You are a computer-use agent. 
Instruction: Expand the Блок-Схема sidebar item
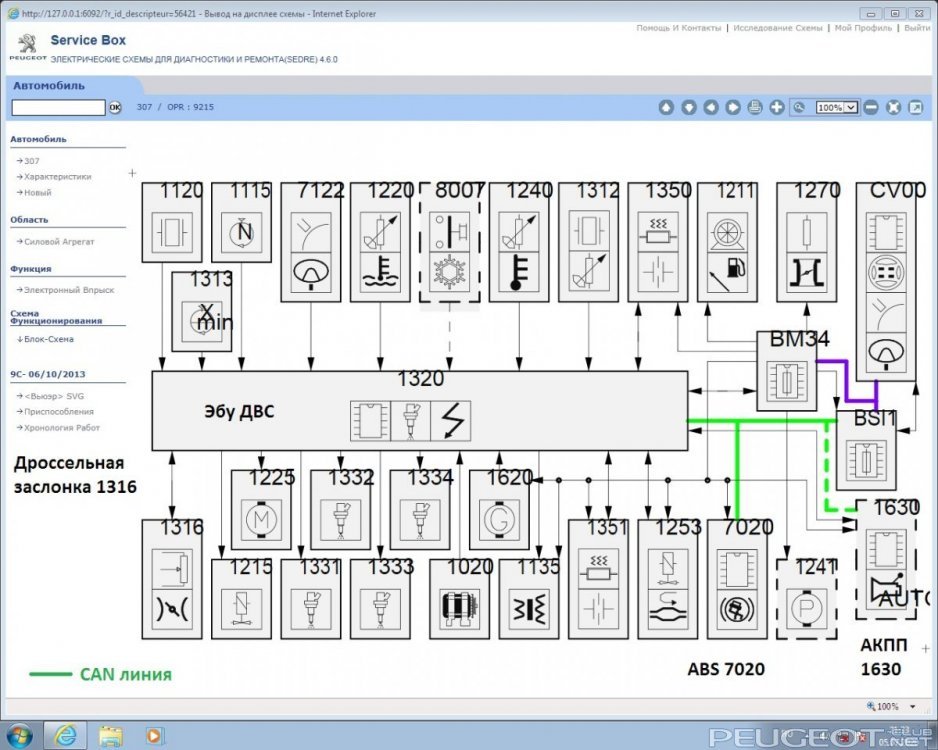click(48, 339)
